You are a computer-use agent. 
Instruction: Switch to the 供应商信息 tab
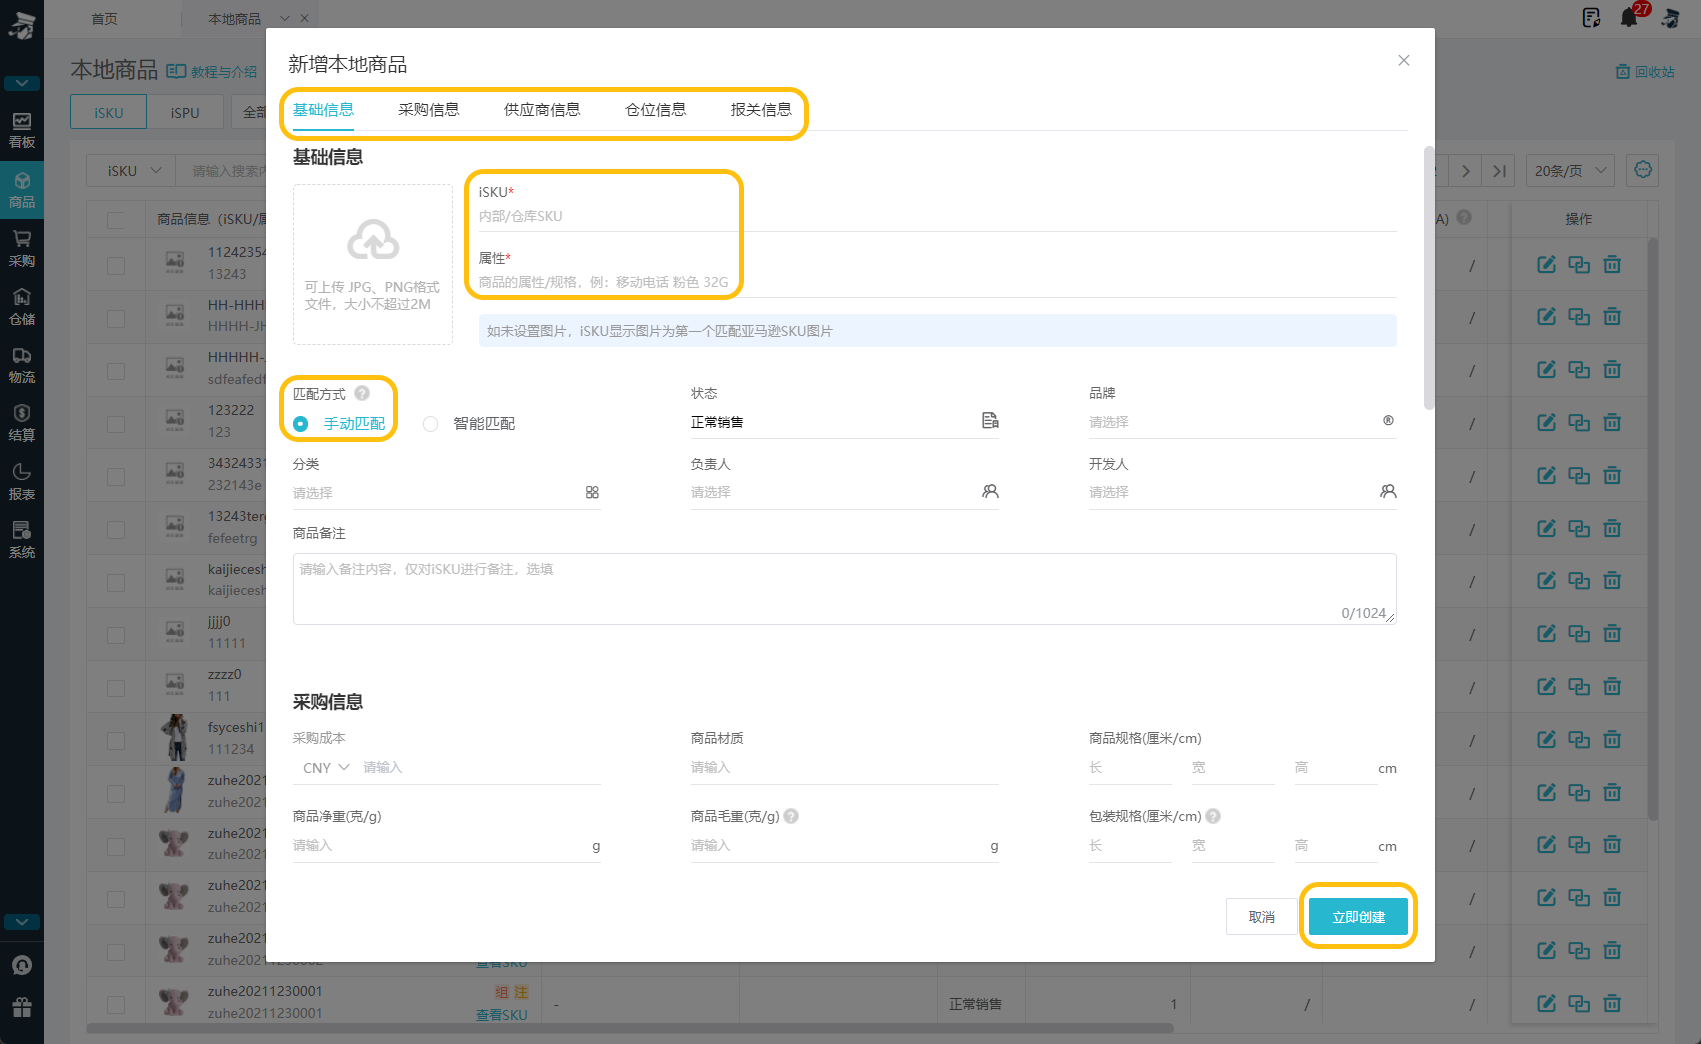pos(542,110)
